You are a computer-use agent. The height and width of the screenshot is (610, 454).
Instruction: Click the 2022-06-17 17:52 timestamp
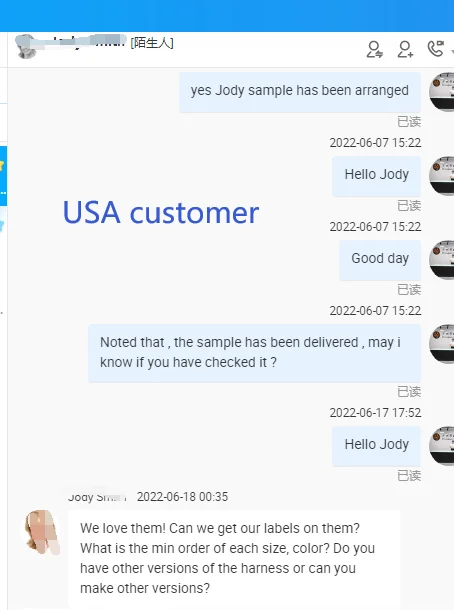click(x=375, y=413)
